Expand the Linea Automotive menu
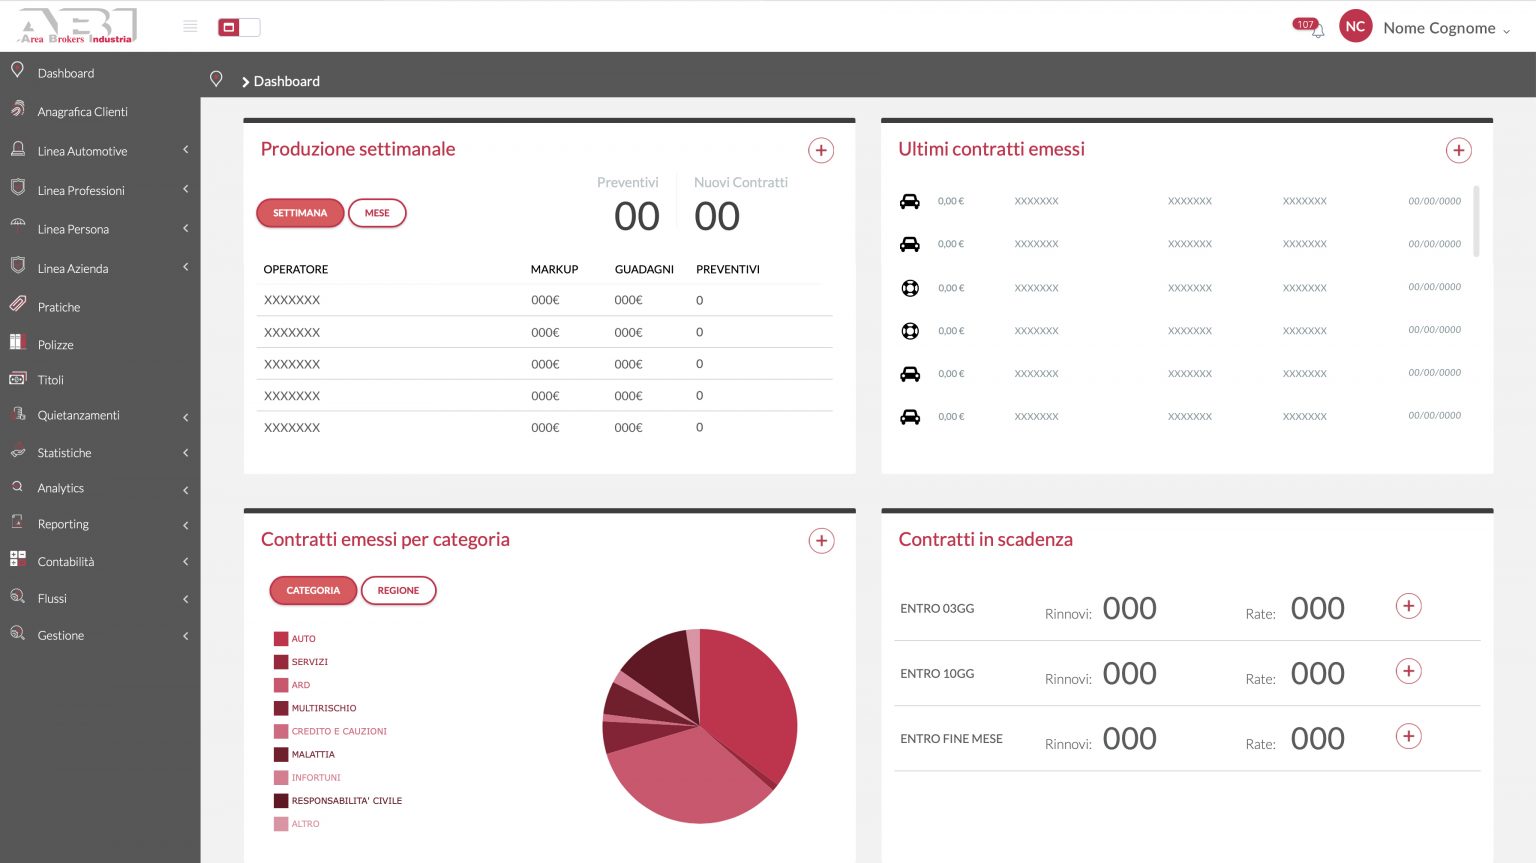The height and width of the screenshot is (863, 1536). click(82, 150)
